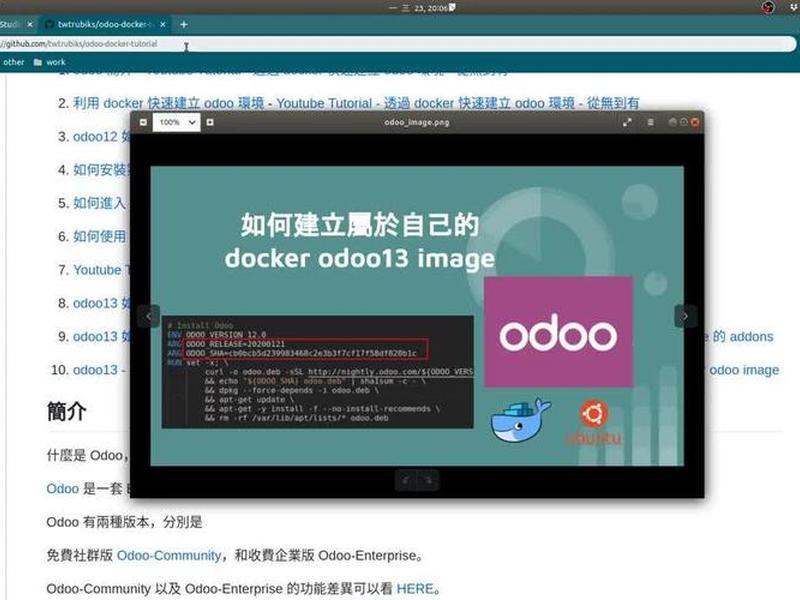This screenshot has width=800, height=600.
Task: Switch to twtrubiks/odoo-docker browser tab
Action: point(106,24)
